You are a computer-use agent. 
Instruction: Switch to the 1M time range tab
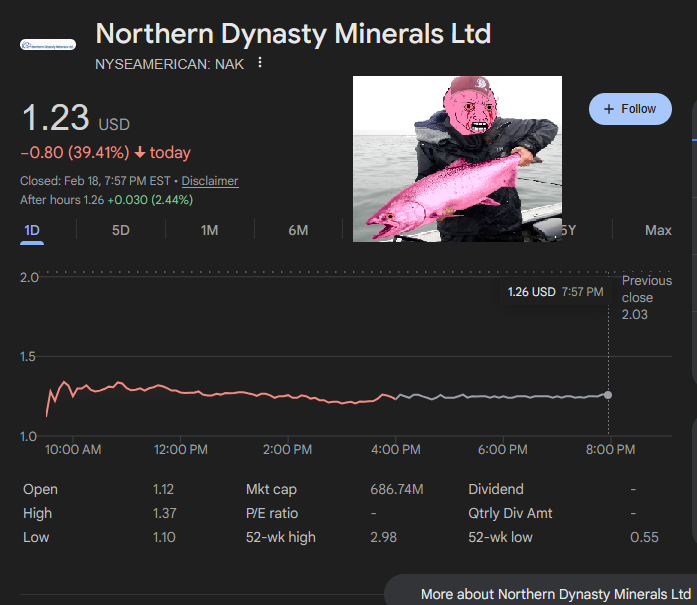[x=209, y=230]
